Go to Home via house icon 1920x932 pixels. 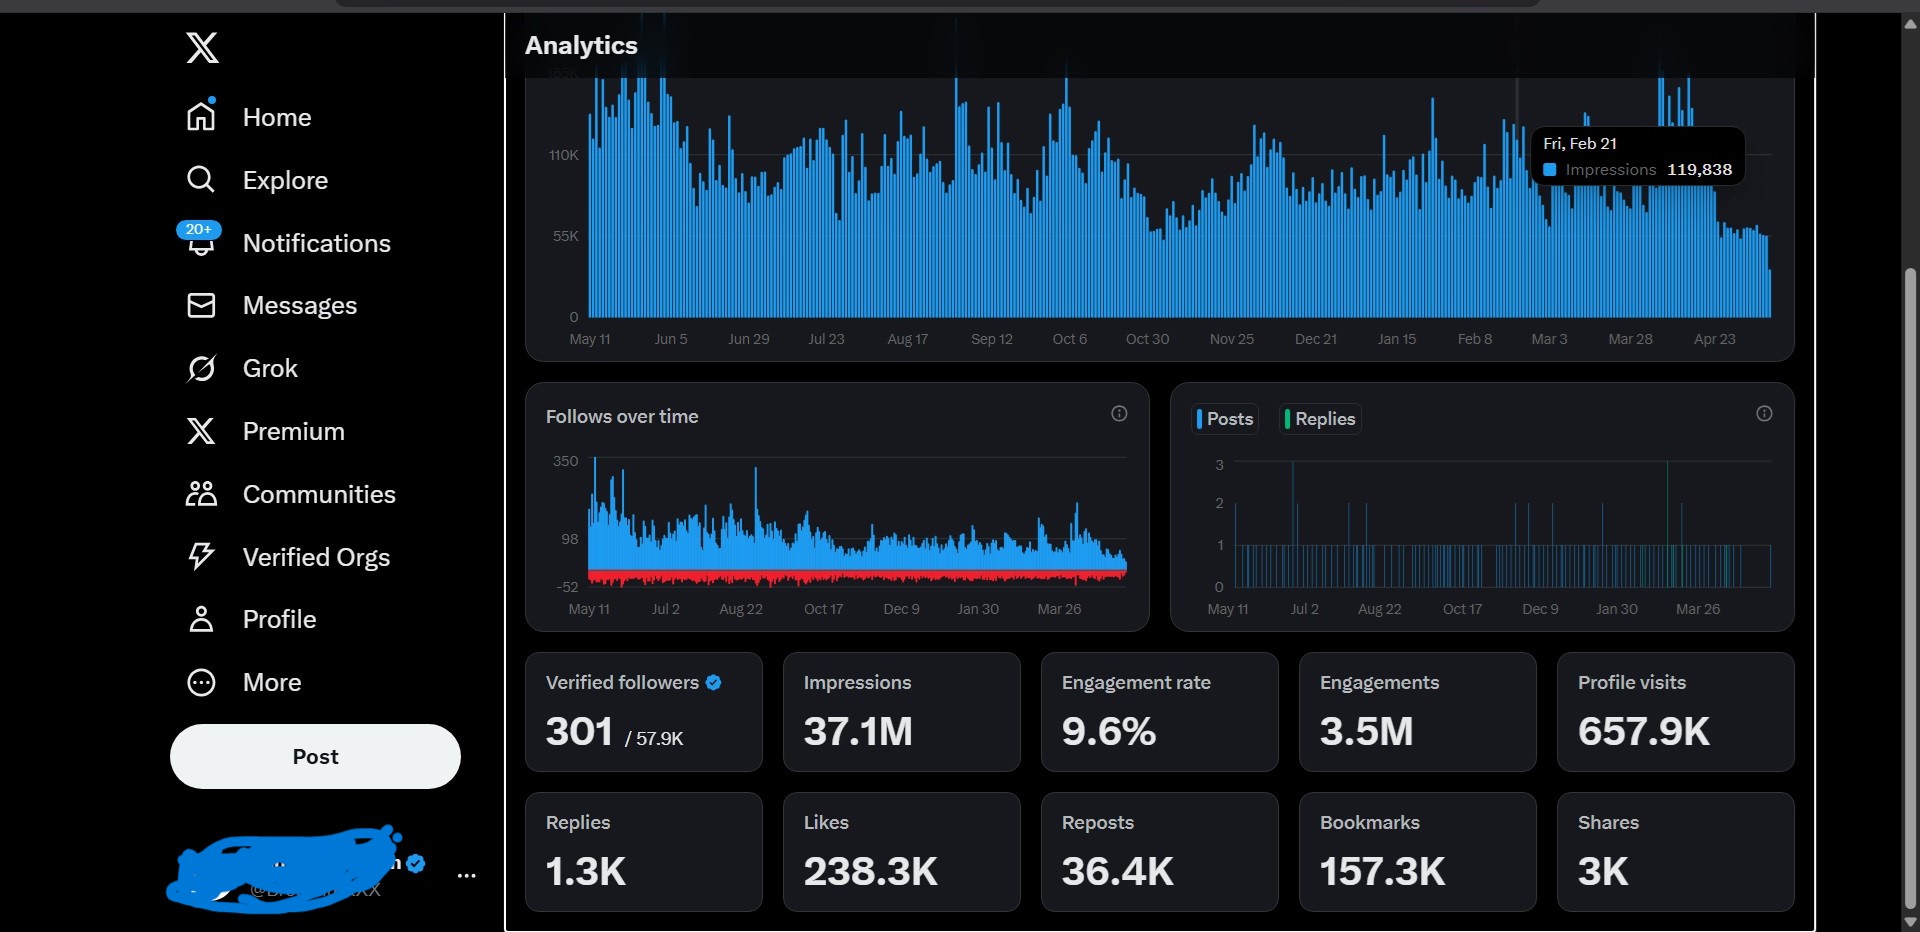tap(201, 116)
